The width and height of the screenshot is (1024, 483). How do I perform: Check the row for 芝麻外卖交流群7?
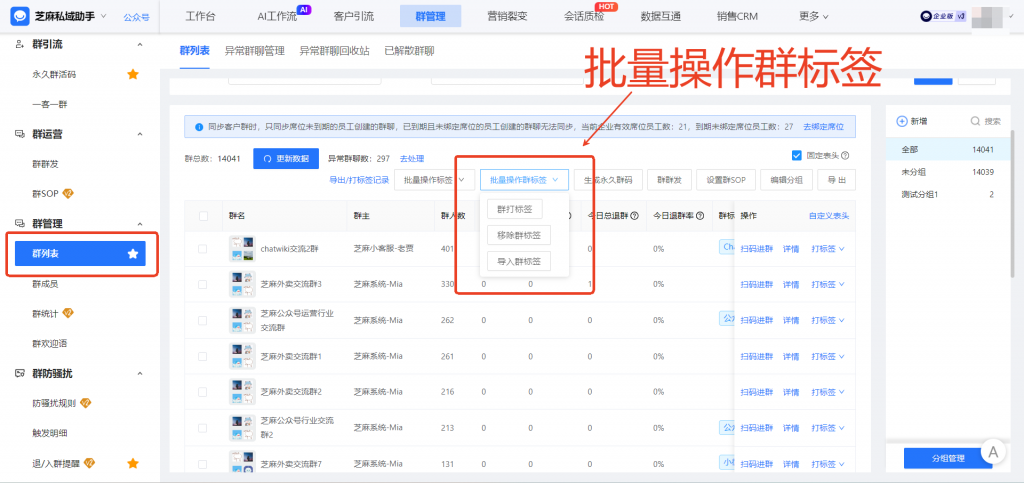coord(202,463)
